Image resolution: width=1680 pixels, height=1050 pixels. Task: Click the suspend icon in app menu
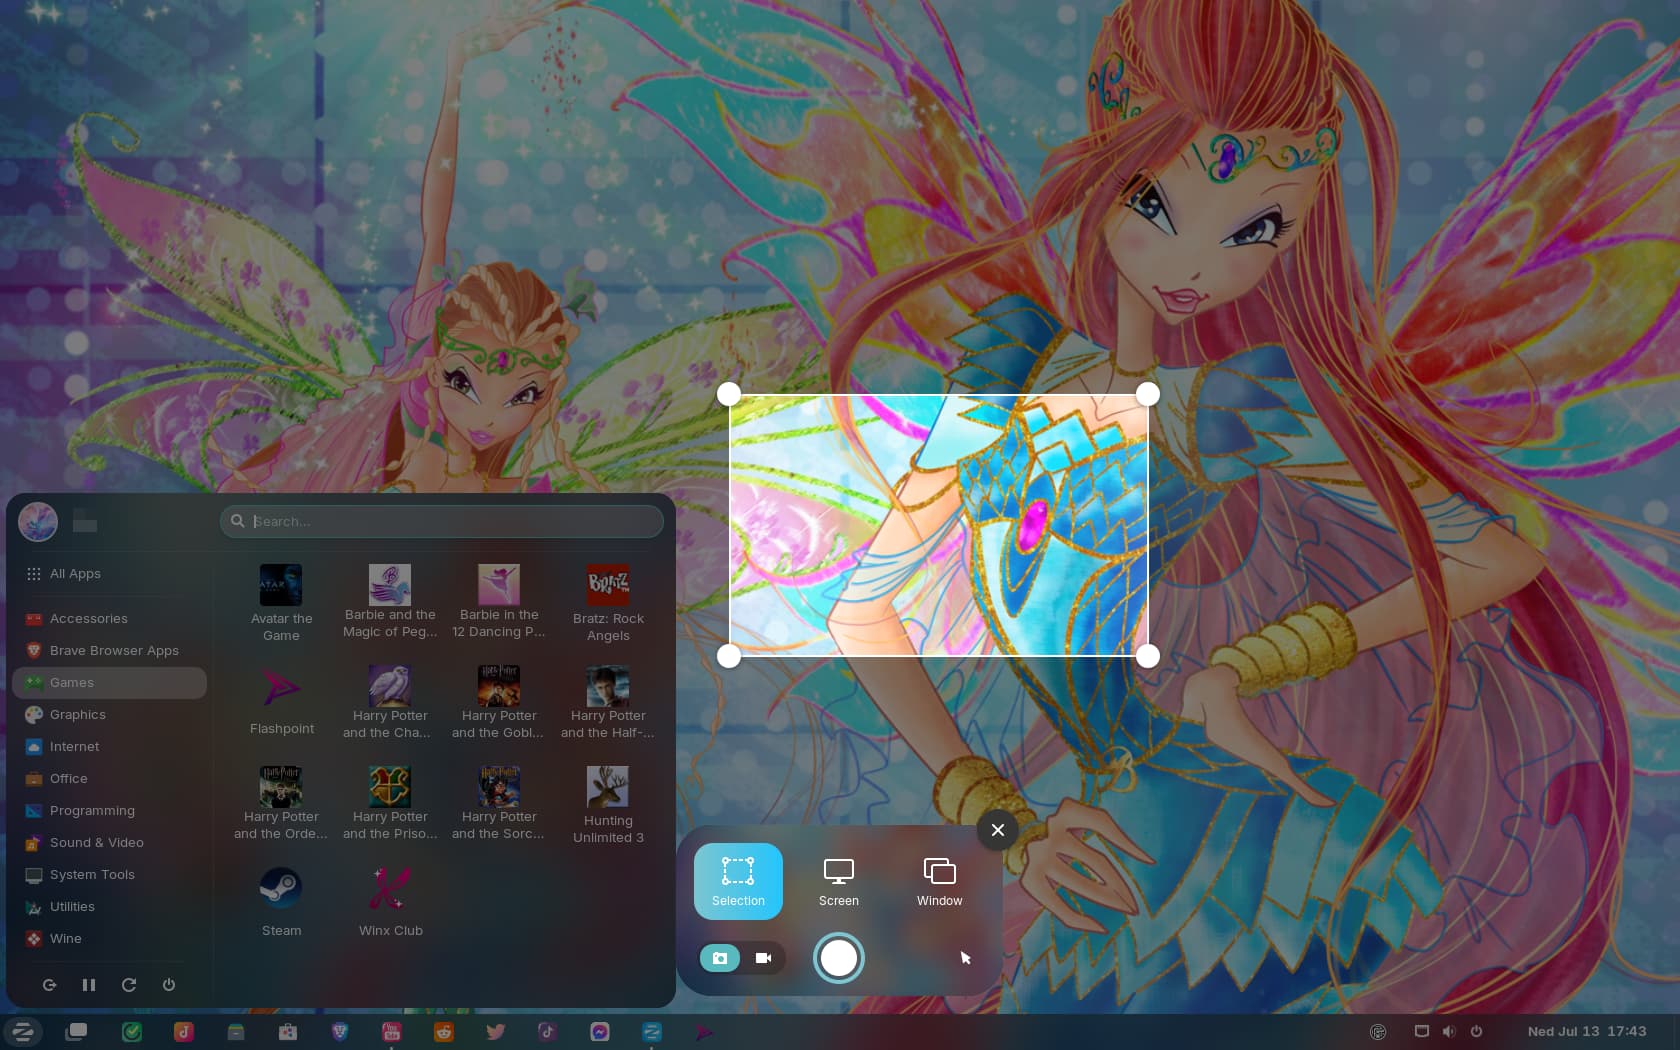pos(89,985)
